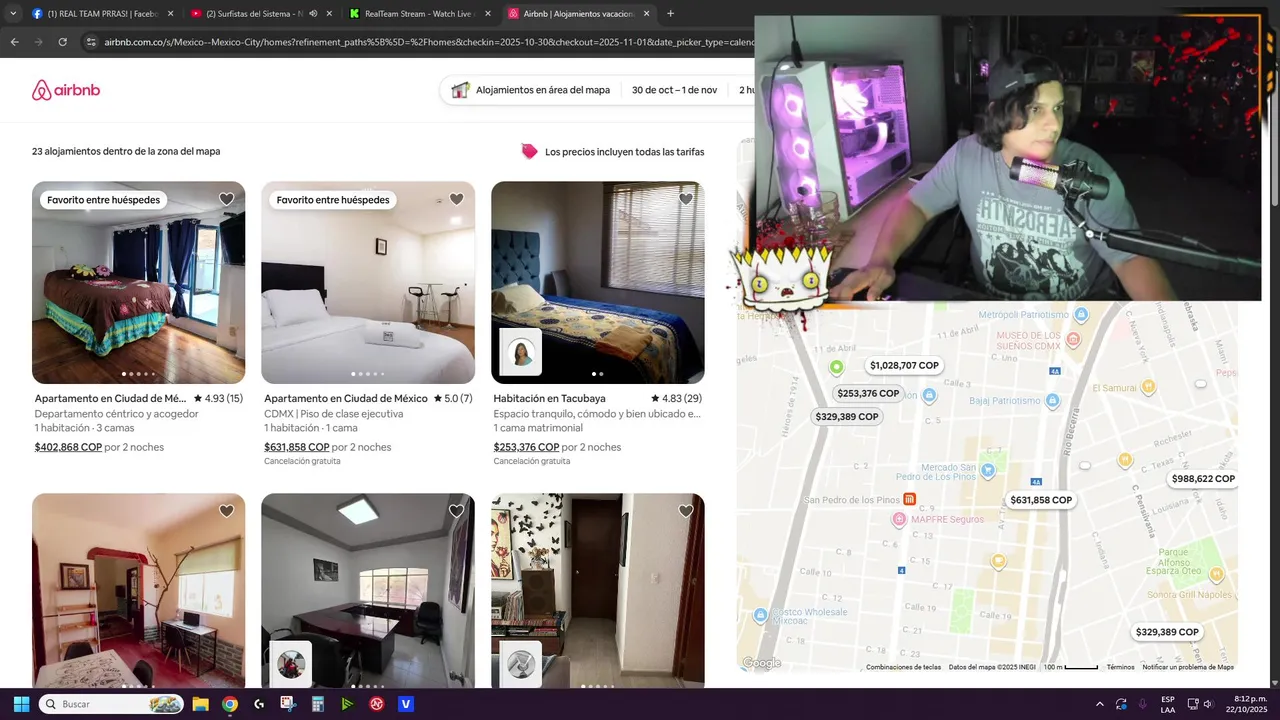Open Snipping Tool from the taskbar
This screenshot has width=1280, height=720.
pyautogui.click(x=288, y=704)
